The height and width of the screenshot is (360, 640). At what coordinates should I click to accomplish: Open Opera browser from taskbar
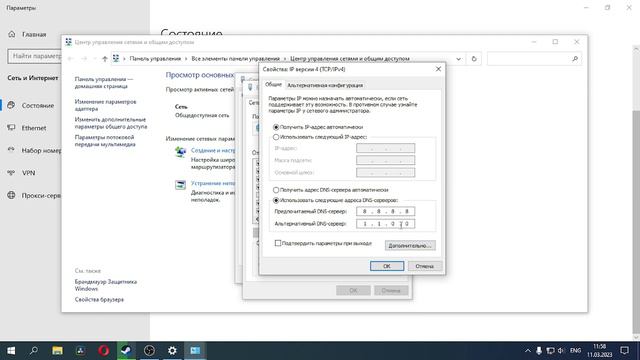coord(104,351)
